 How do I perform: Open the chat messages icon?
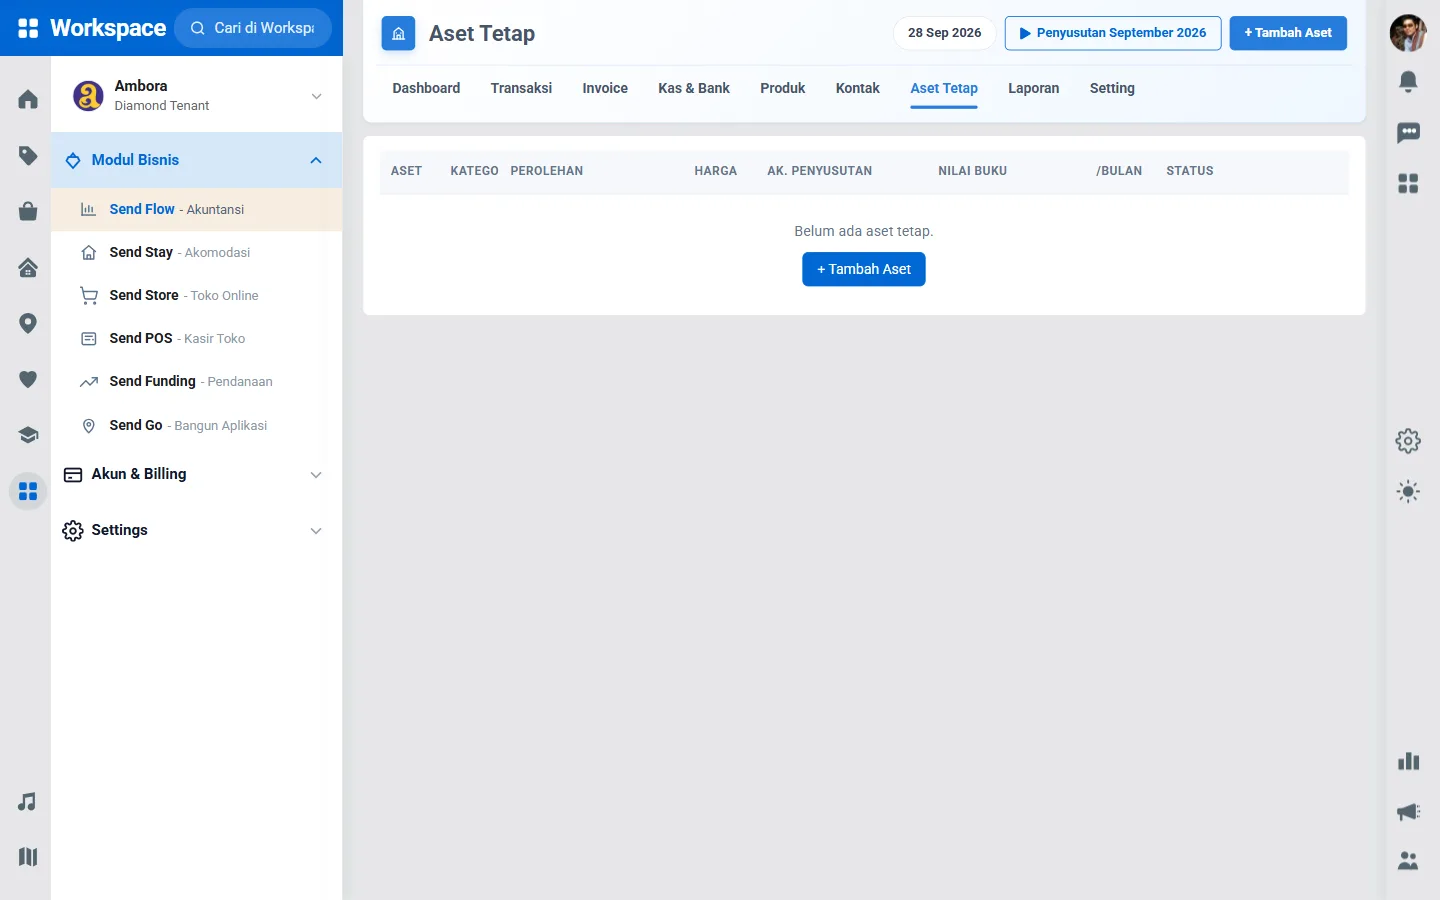[x=1408, y=132]
